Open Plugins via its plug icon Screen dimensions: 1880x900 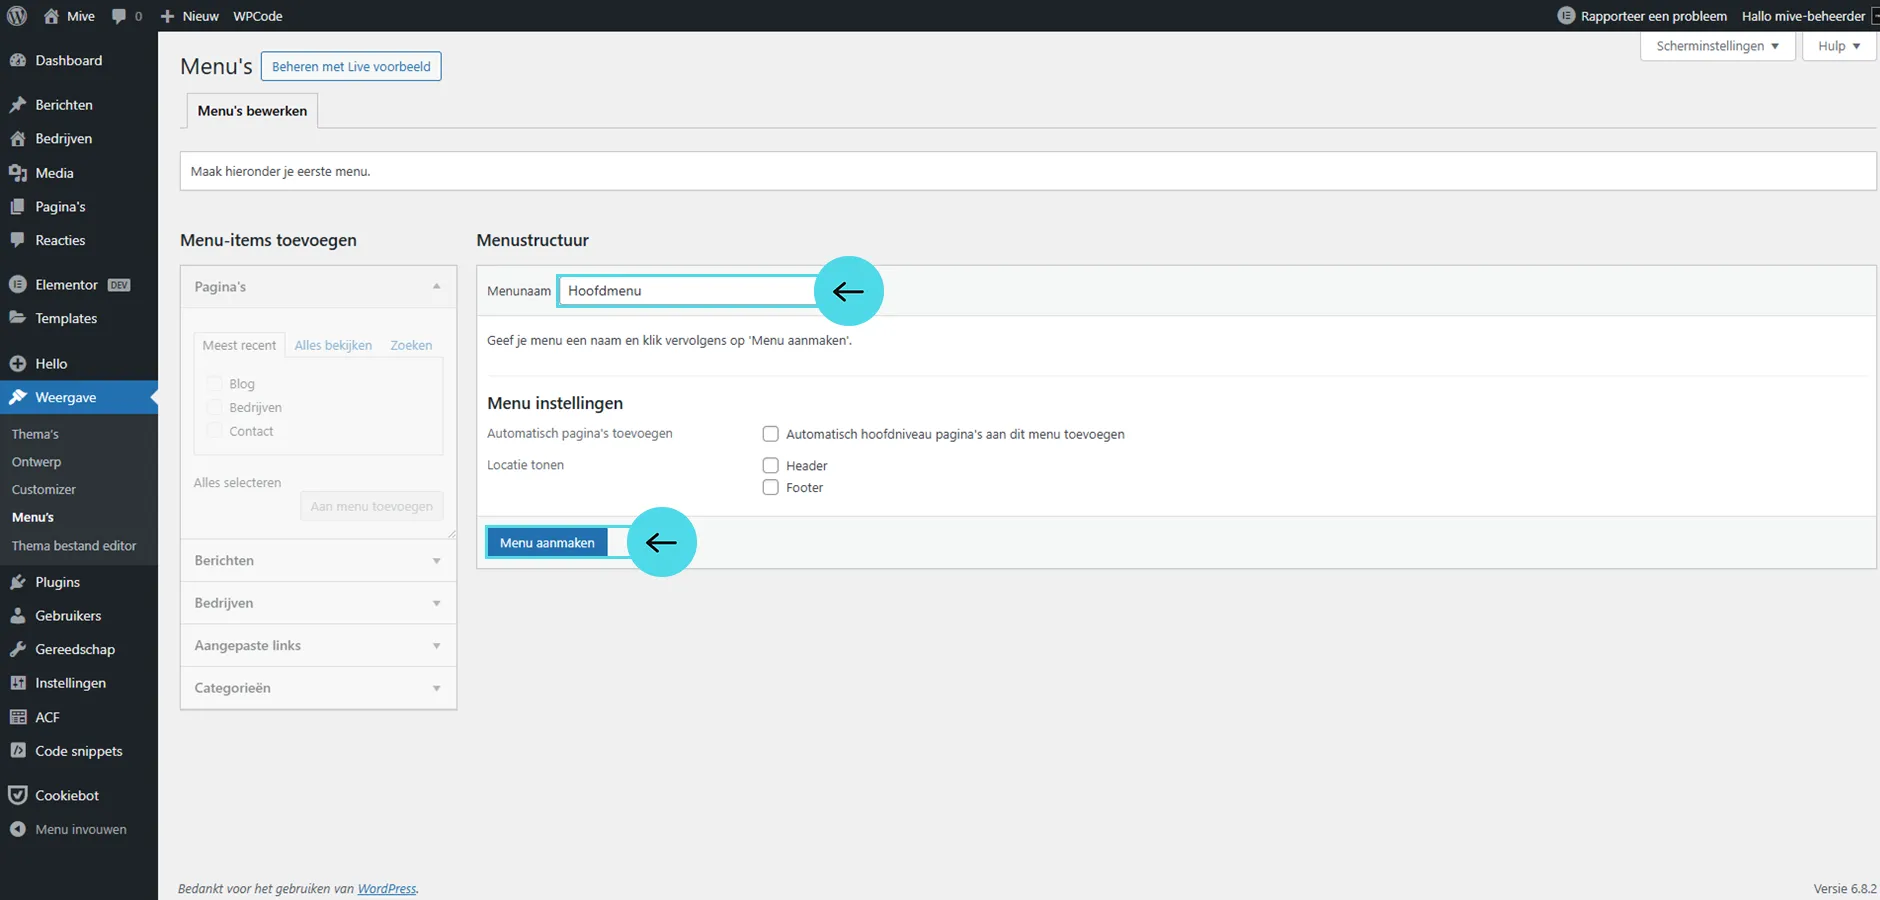[x=18, y=582]
